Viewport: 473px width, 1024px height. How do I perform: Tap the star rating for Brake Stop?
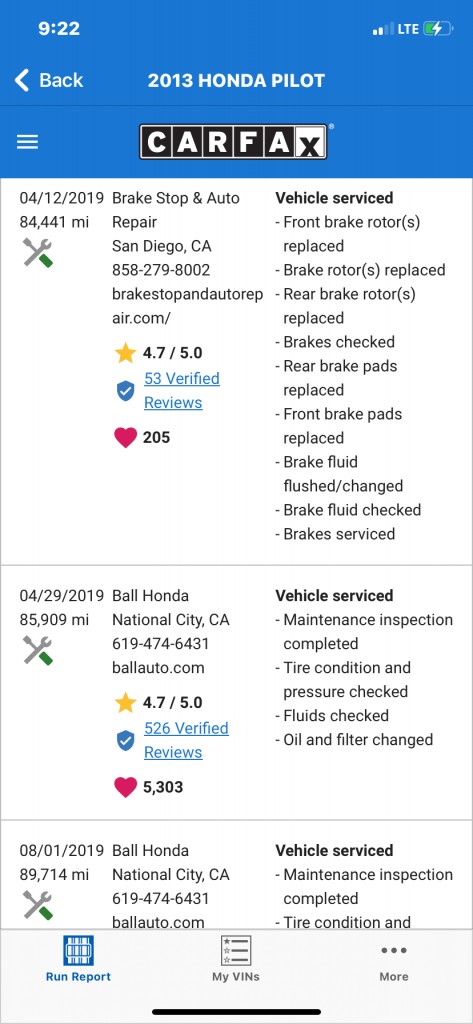pos(159,353)
